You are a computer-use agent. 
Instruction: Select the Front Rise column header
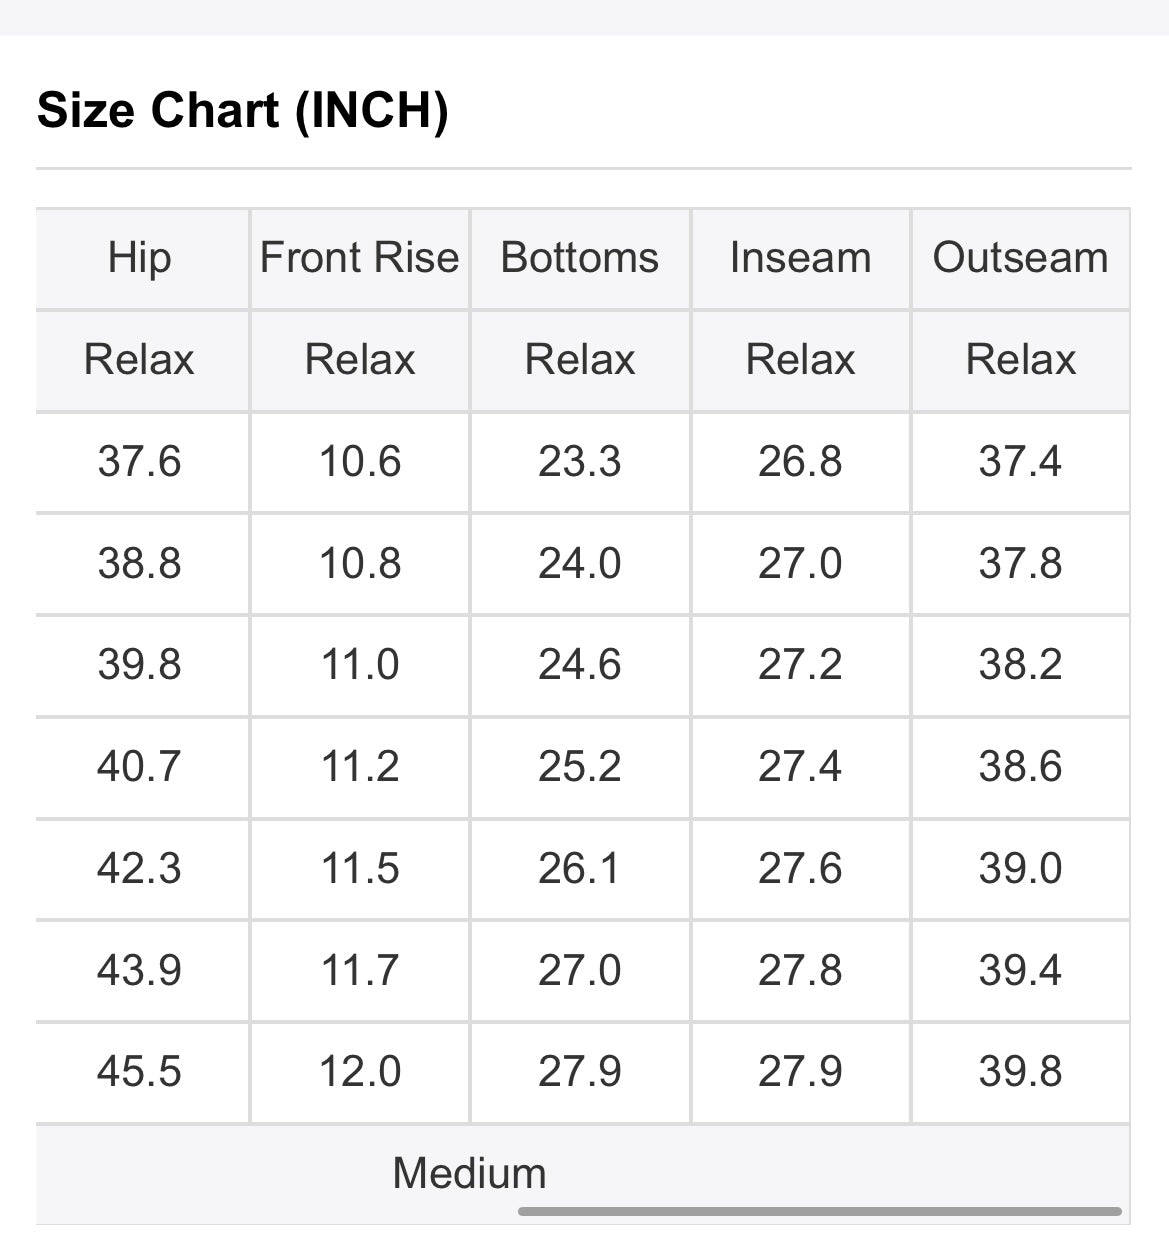coord(360,258)
